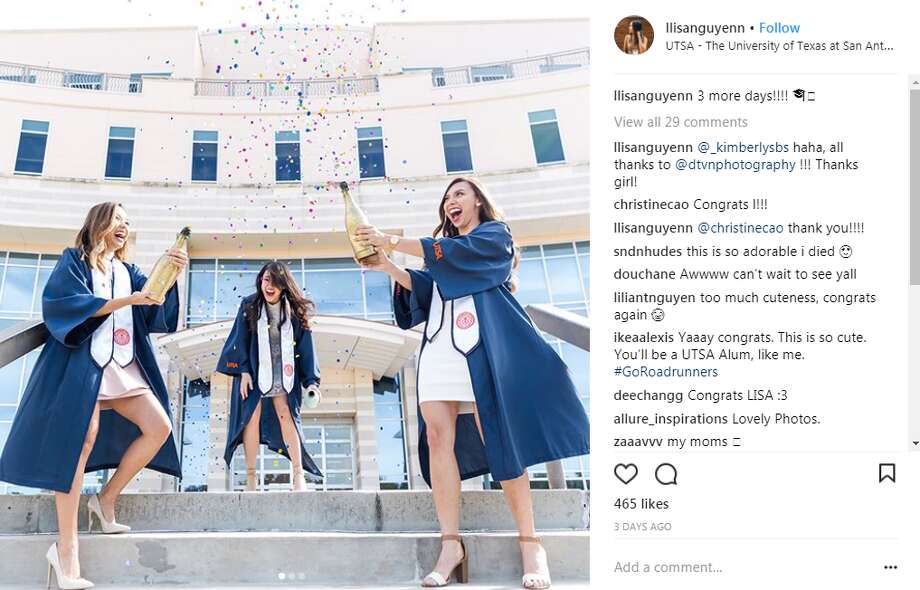Click scrollbar down arrow in comments
920x590 pixels.
(915, 444)
